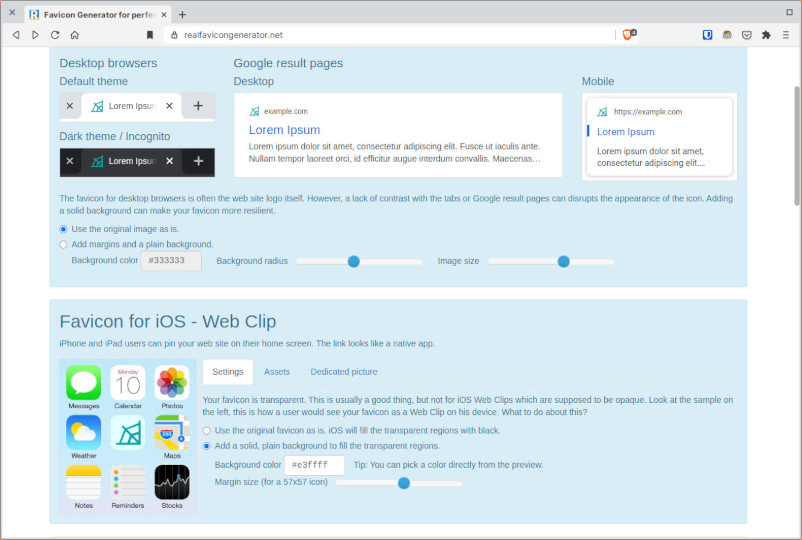Click the page vertical scrollbar
Screen dimensions: 802x540
point(796,146)
